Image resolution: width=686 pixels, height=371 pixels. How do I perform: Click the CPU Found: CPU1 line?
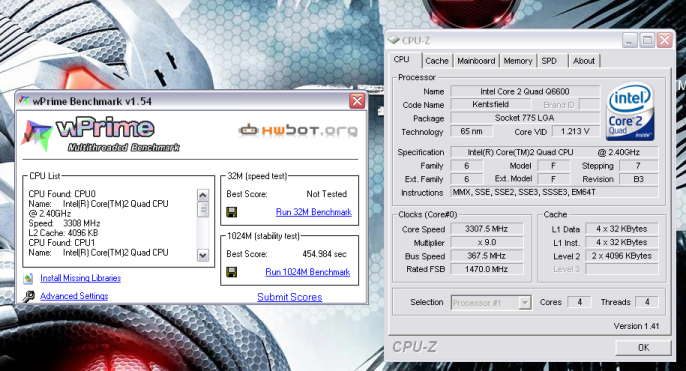click(62, 242)
